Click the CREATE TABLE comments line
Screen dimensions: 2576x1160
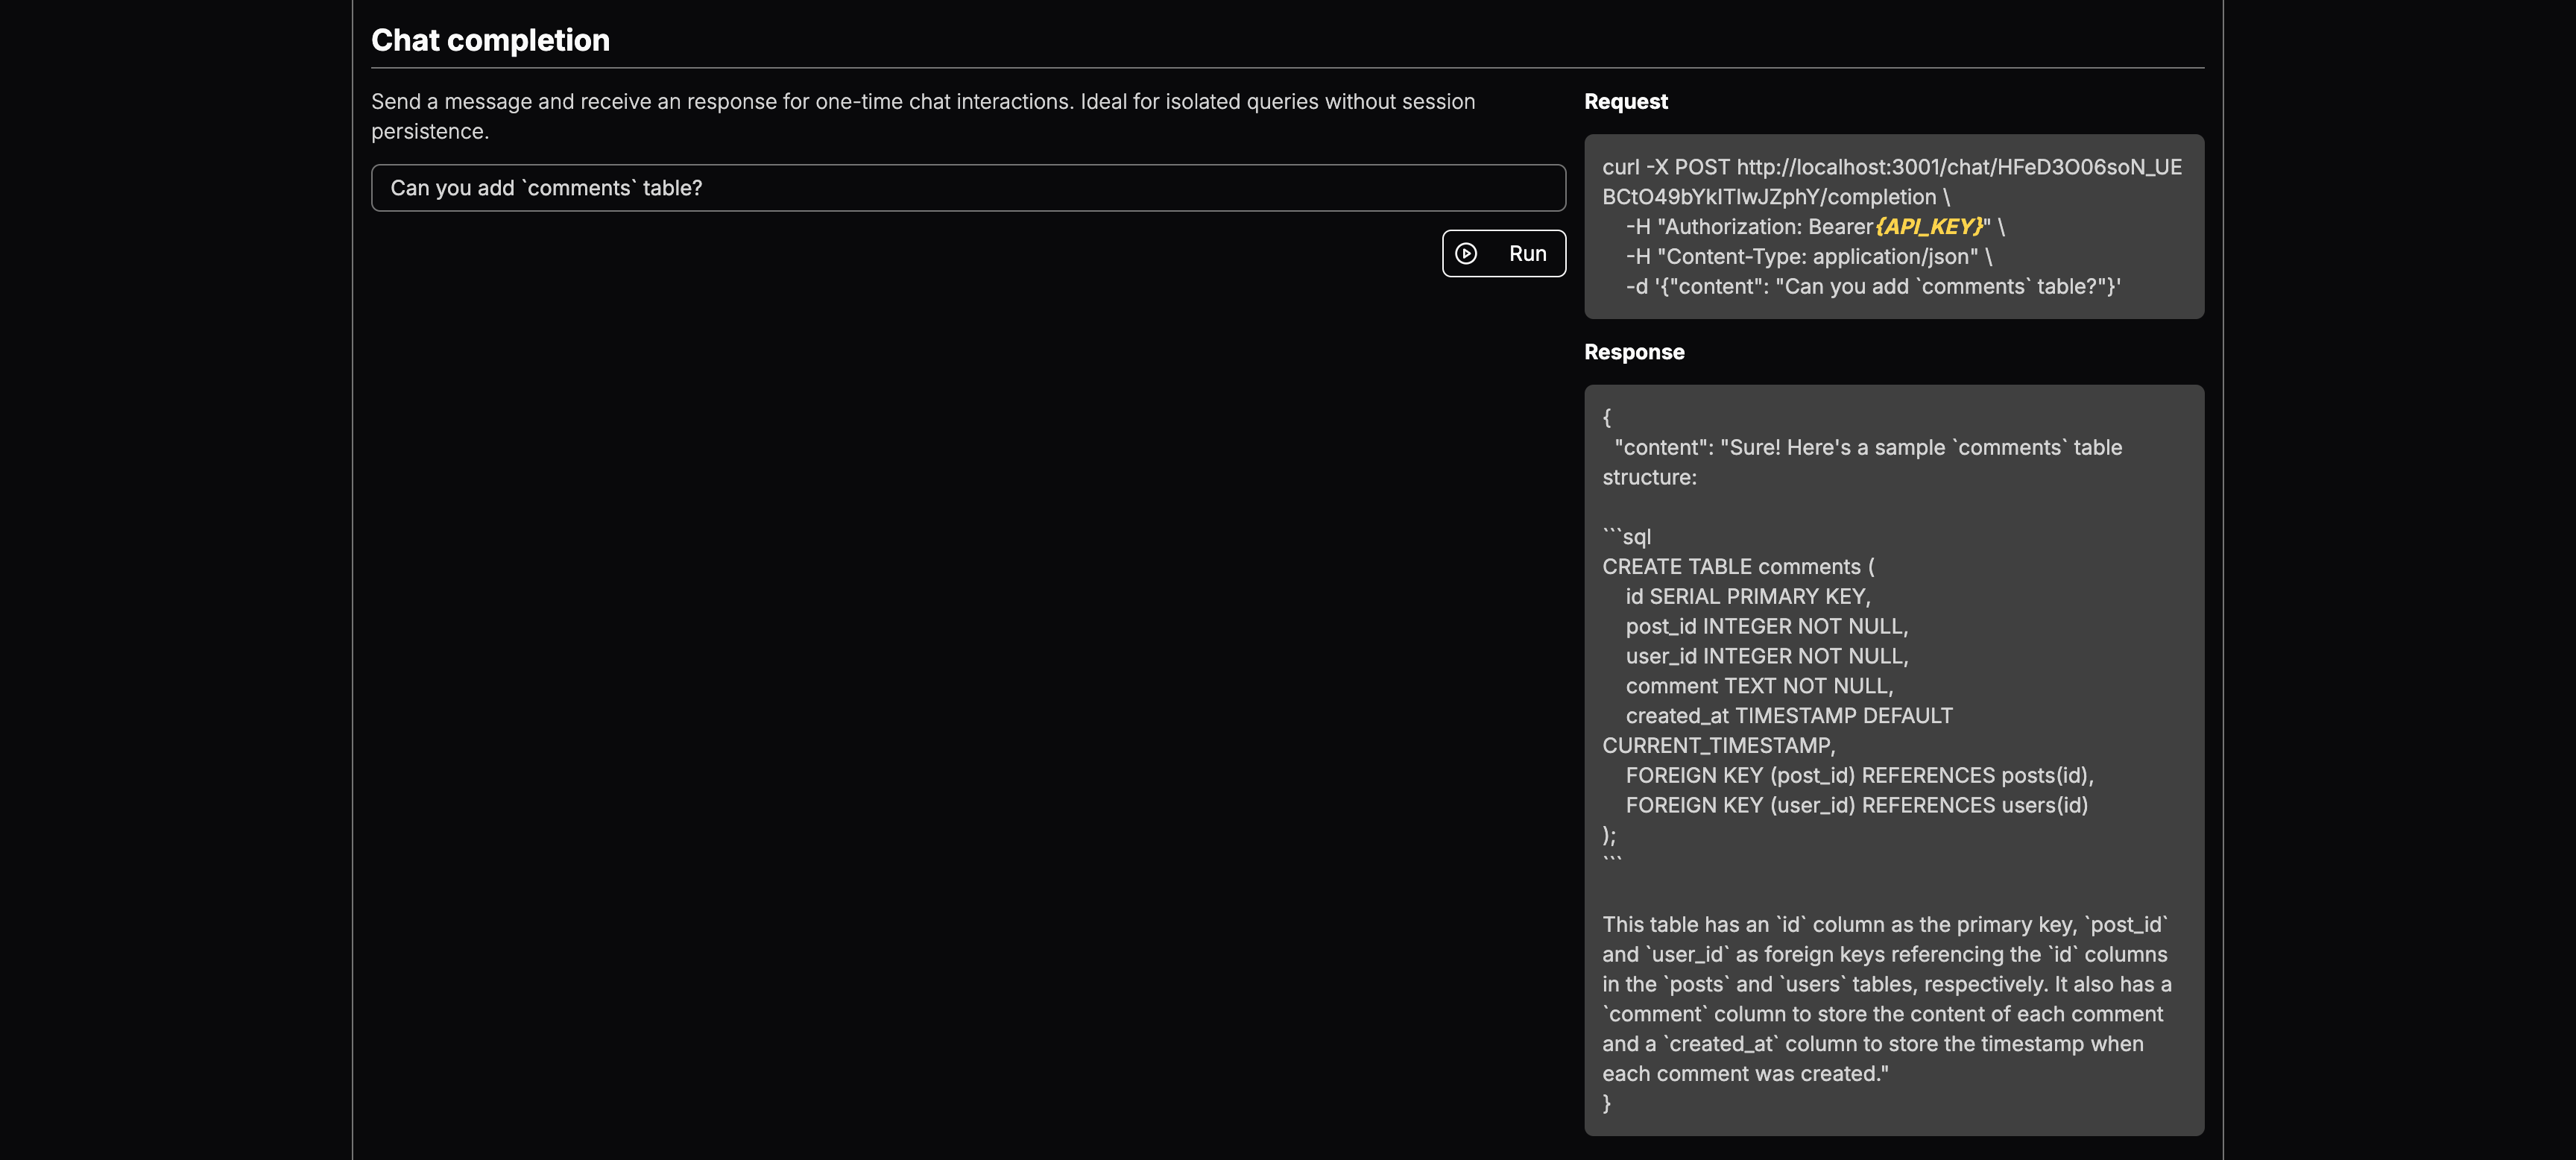[x=1738, y=567]
